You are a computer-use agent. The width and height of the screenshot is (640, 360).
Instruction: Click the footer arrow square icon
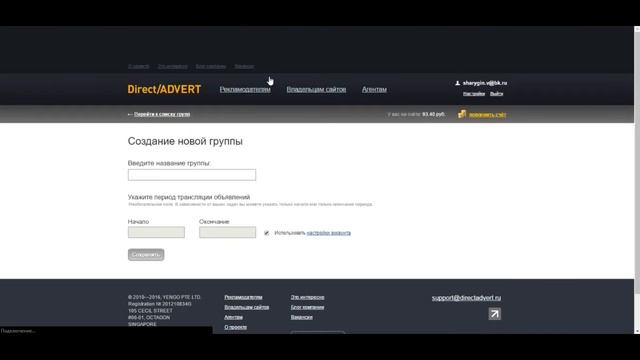click(x=494, y=313)
